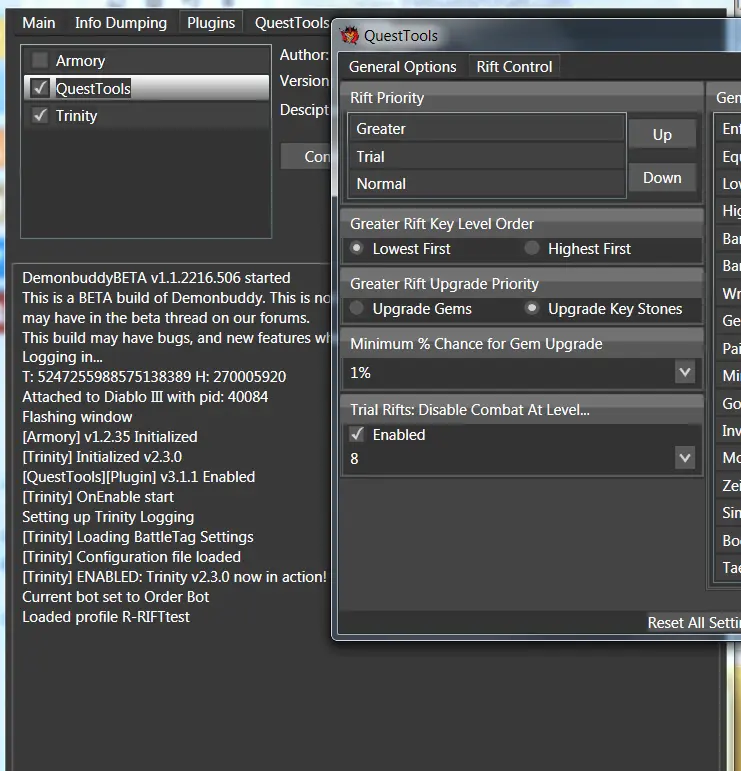Image resolution: width=741 pixels, height=771 pixels.
Task: Click Reset All Settings button
Action: point(694,623)
